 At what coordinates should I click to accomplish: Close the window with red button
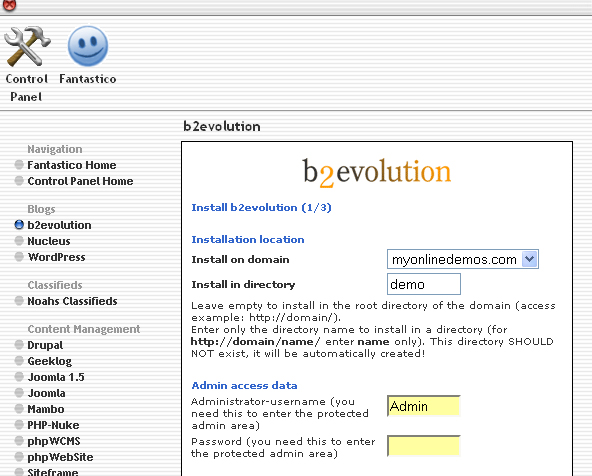9,5
